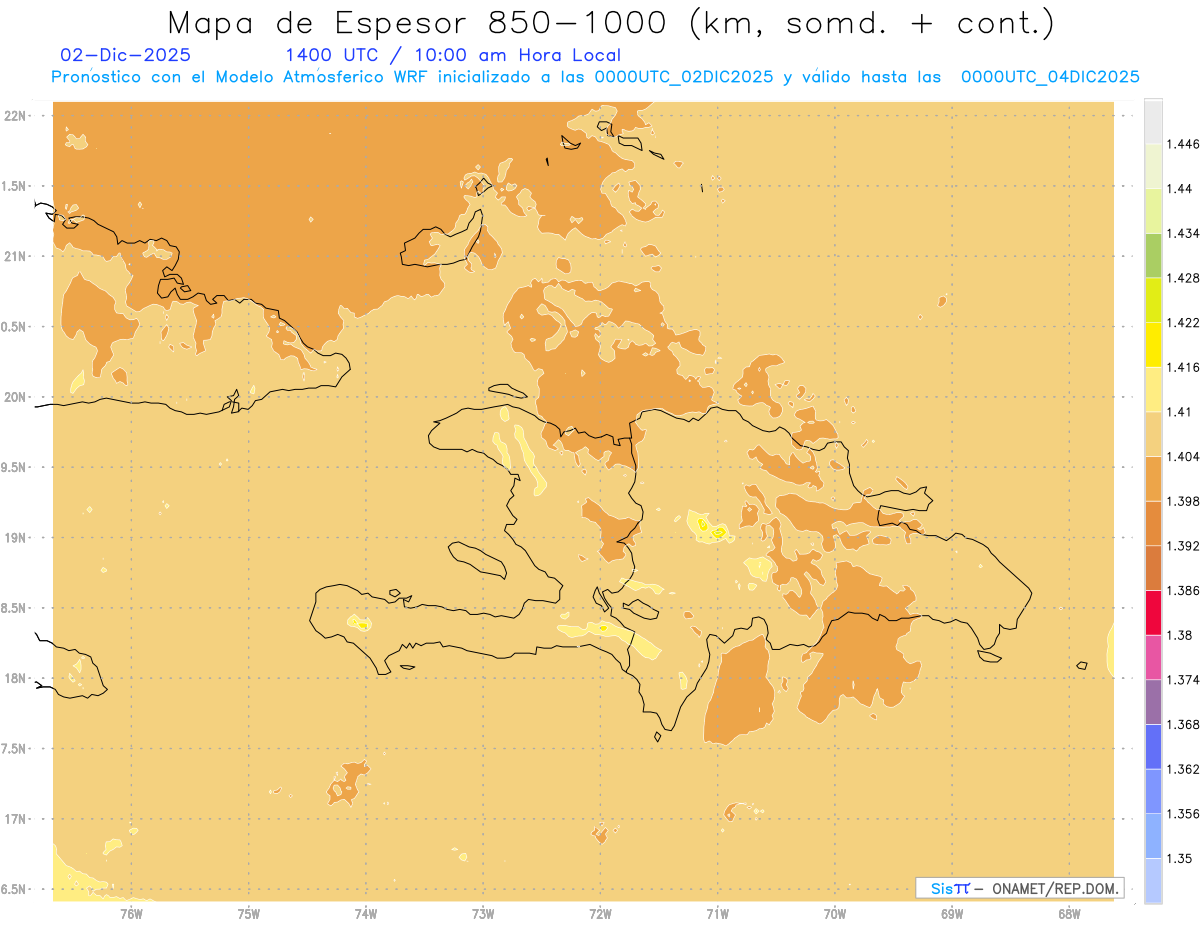Image resolution: width=1200 pixels, height=927 pixels.
Task: Click the latitude label '17N'
Action: [16, 819]
